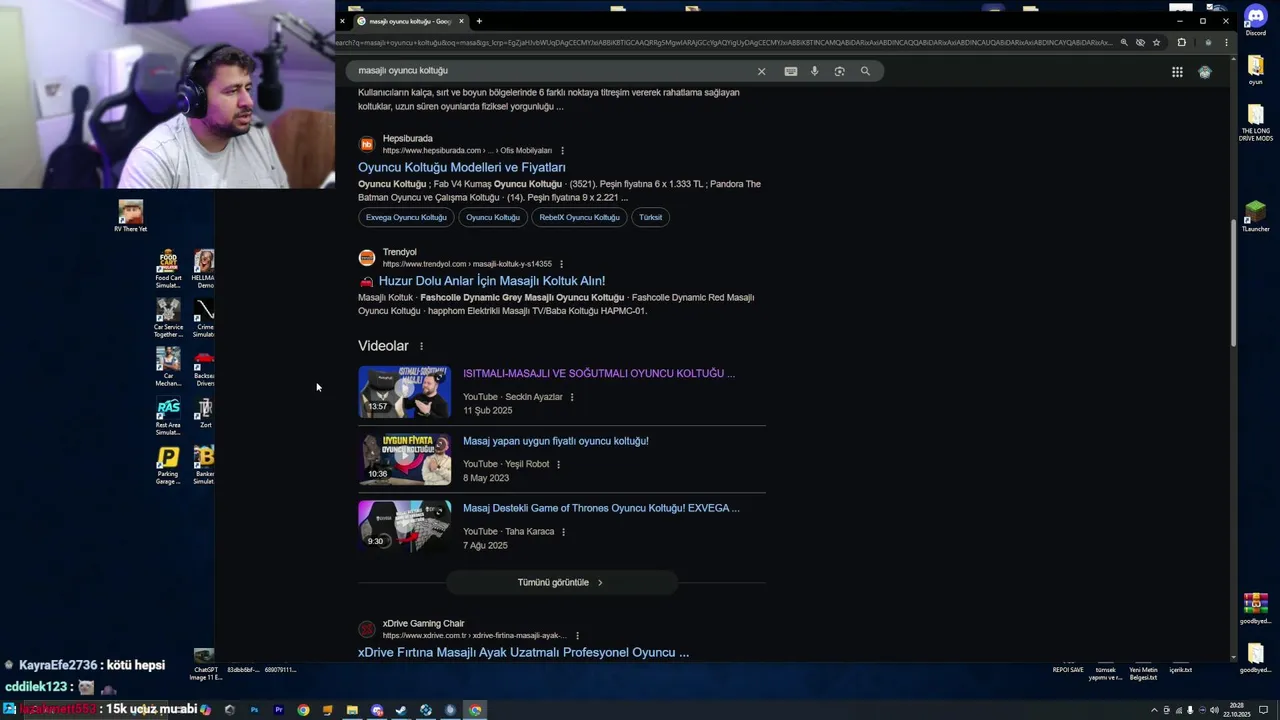Image resolution: width=1280 pixels, height=720 pixels.
Task: Open Car Service Together desktop shortcut
Action: 168,318
